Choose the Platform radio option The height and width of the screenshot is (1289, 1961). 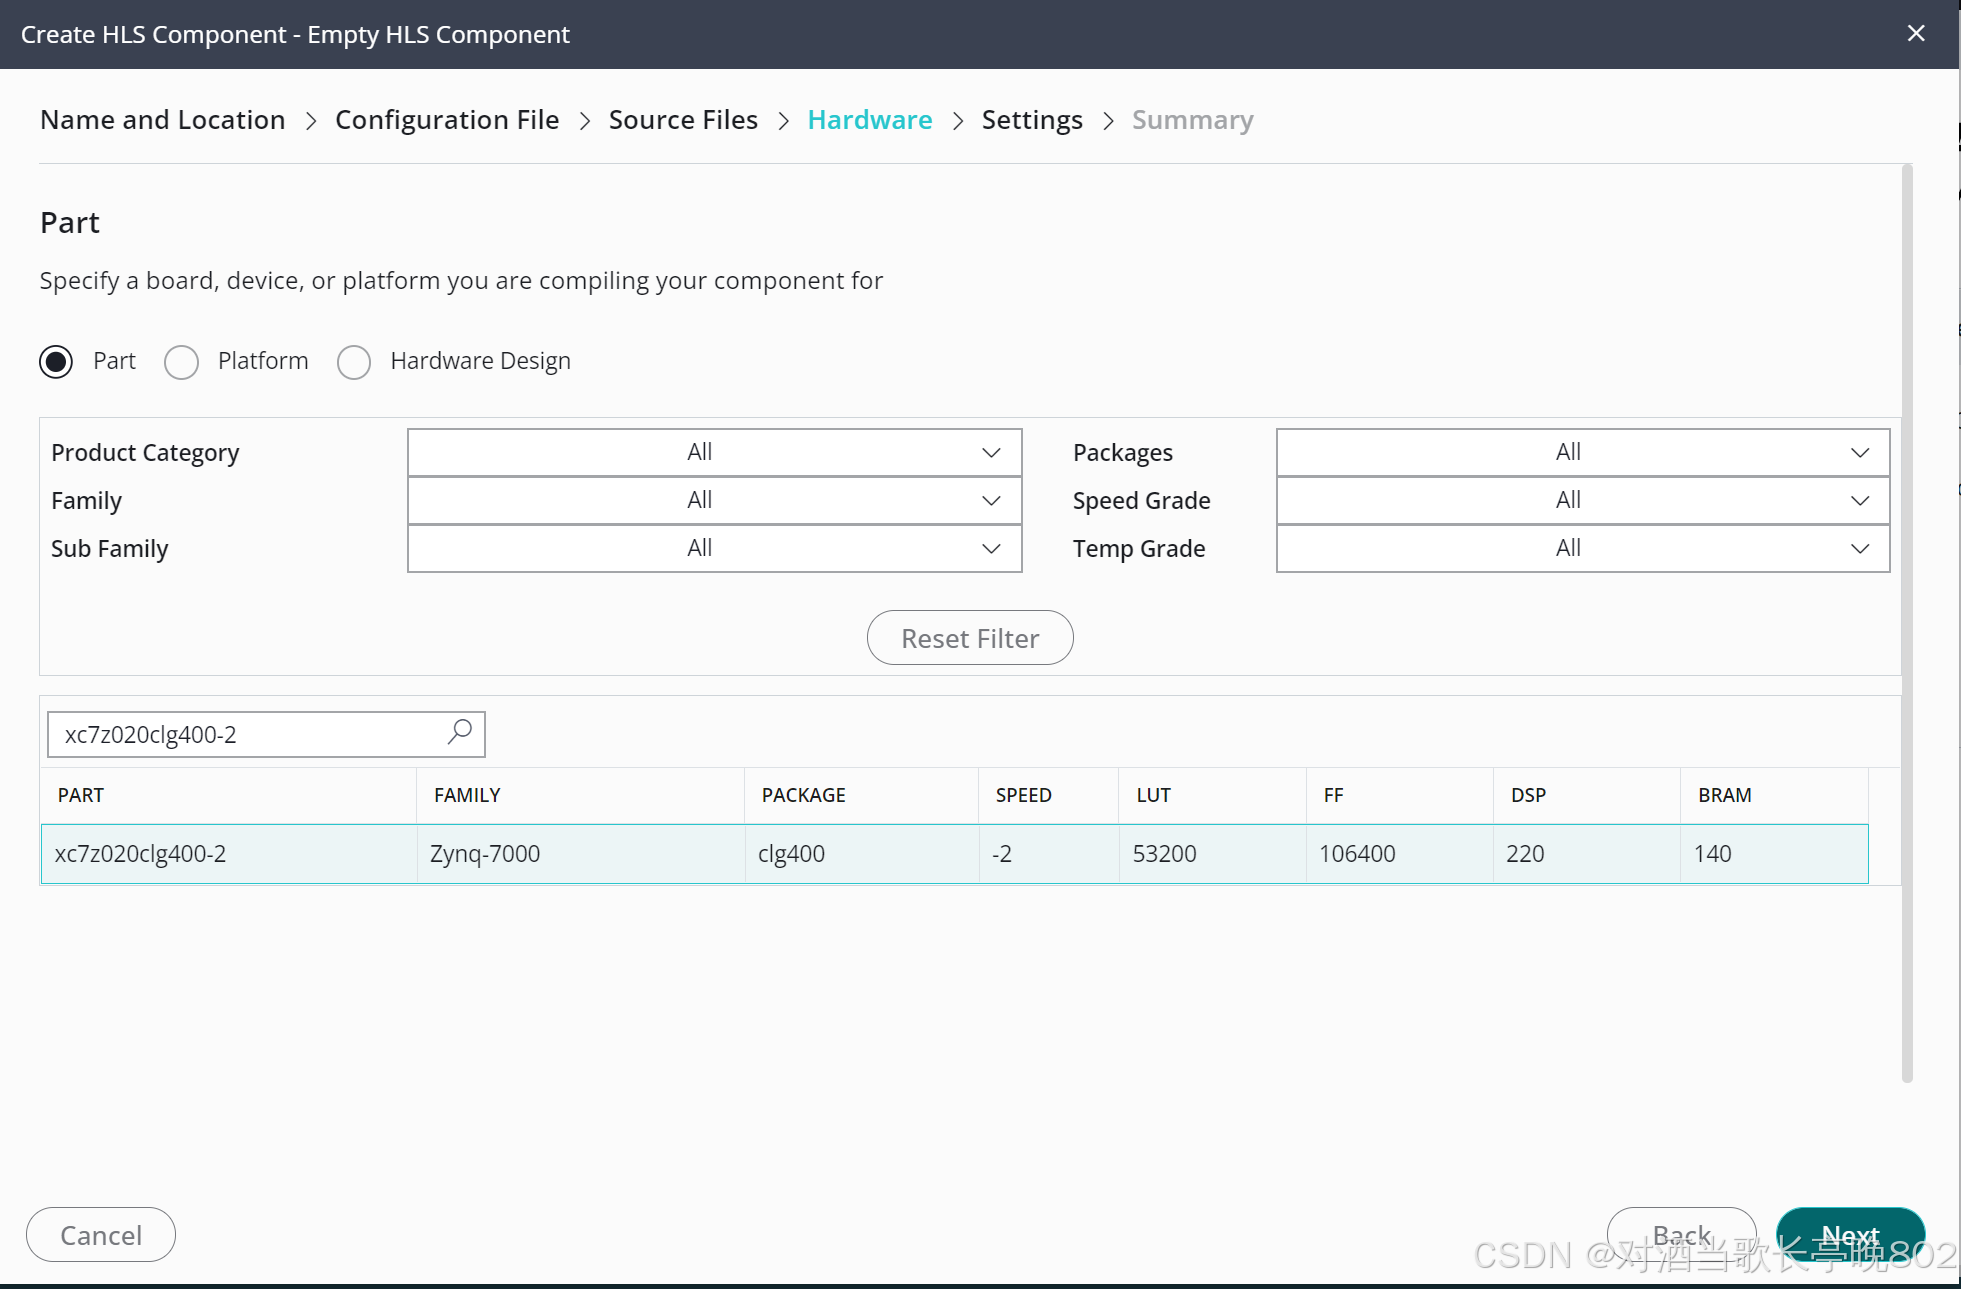pos(182,361)
